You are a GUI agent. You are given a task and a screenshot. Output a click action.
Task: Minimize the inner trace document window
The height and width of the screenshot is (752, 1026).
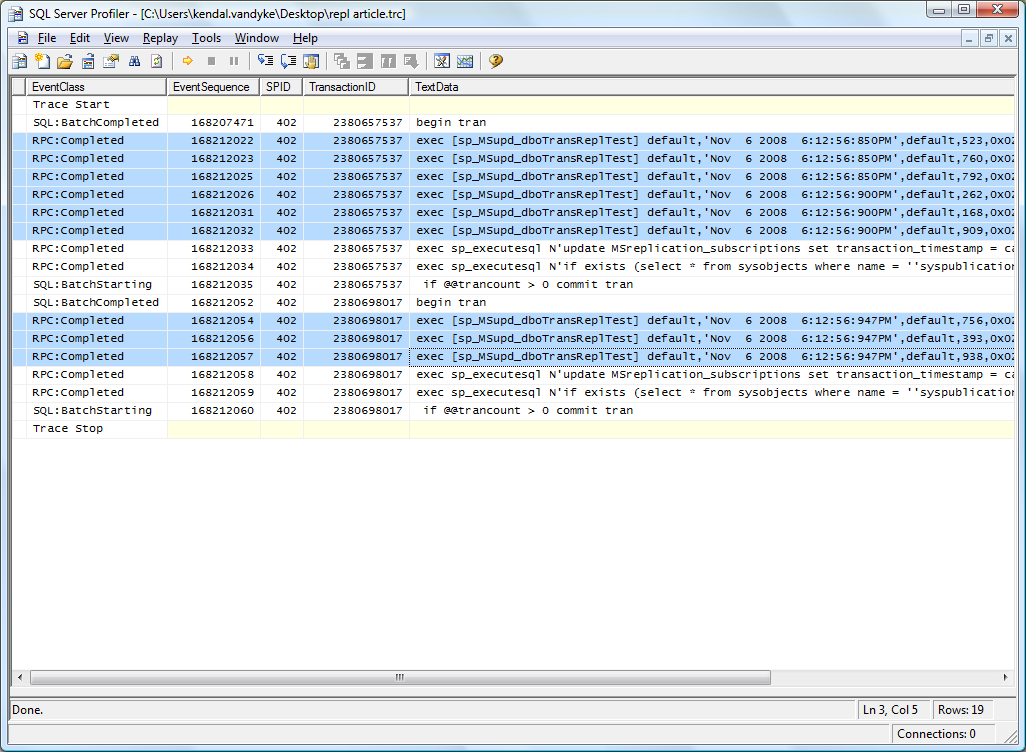coord(969,38)
